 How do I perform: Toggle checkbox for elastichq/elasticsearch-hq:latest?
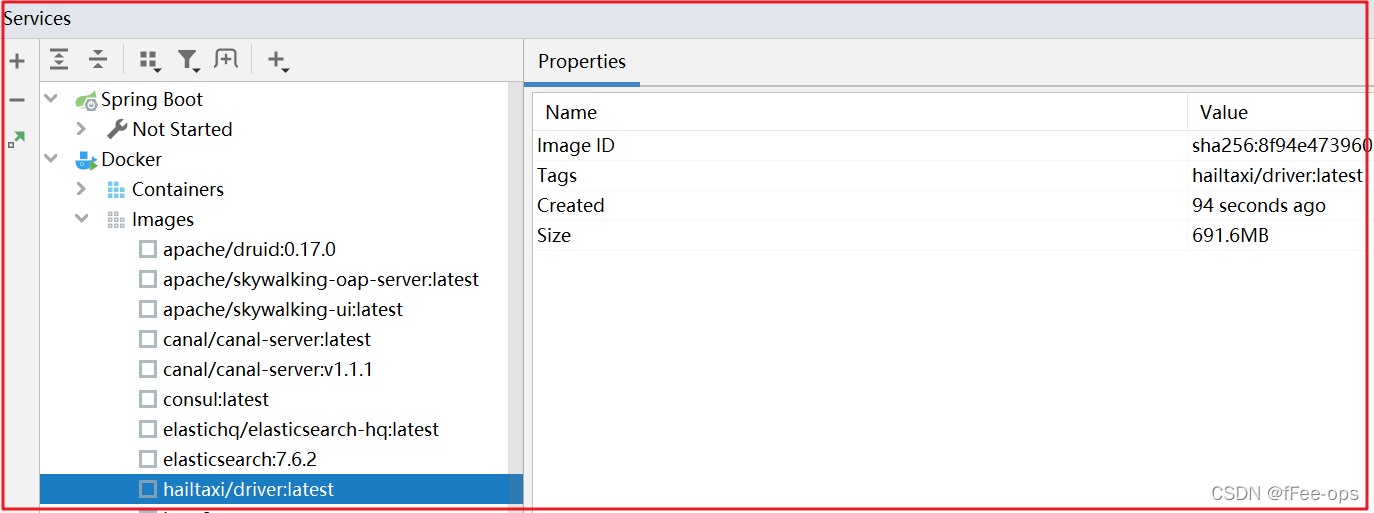pos(148,429)
